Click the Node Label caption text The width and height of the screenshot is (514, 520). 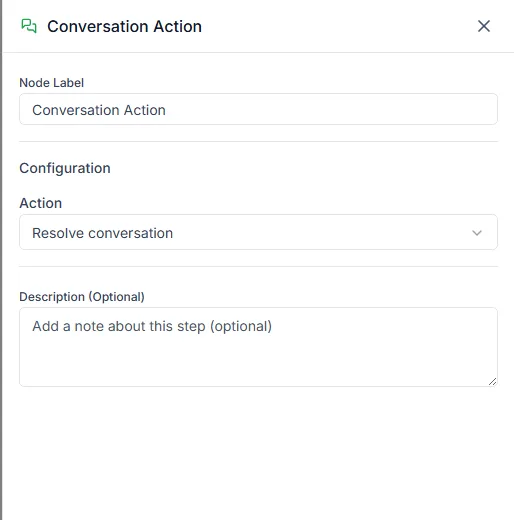(52, 83)
